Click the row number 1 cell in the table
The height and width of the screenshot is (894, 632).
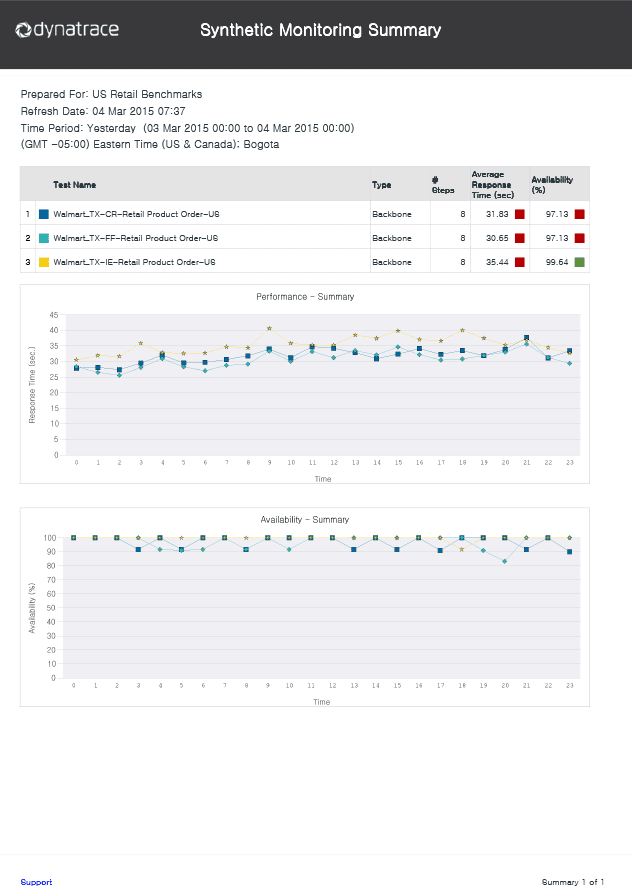pos(27,214)
